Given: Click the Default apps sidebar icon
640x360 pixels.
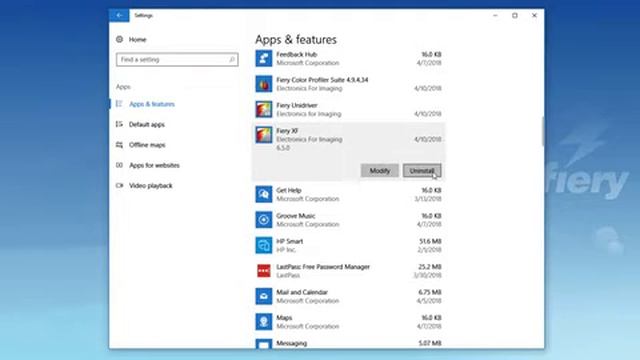Looking at the screenshot, I should pyautogui.click(x=119, y=124).
